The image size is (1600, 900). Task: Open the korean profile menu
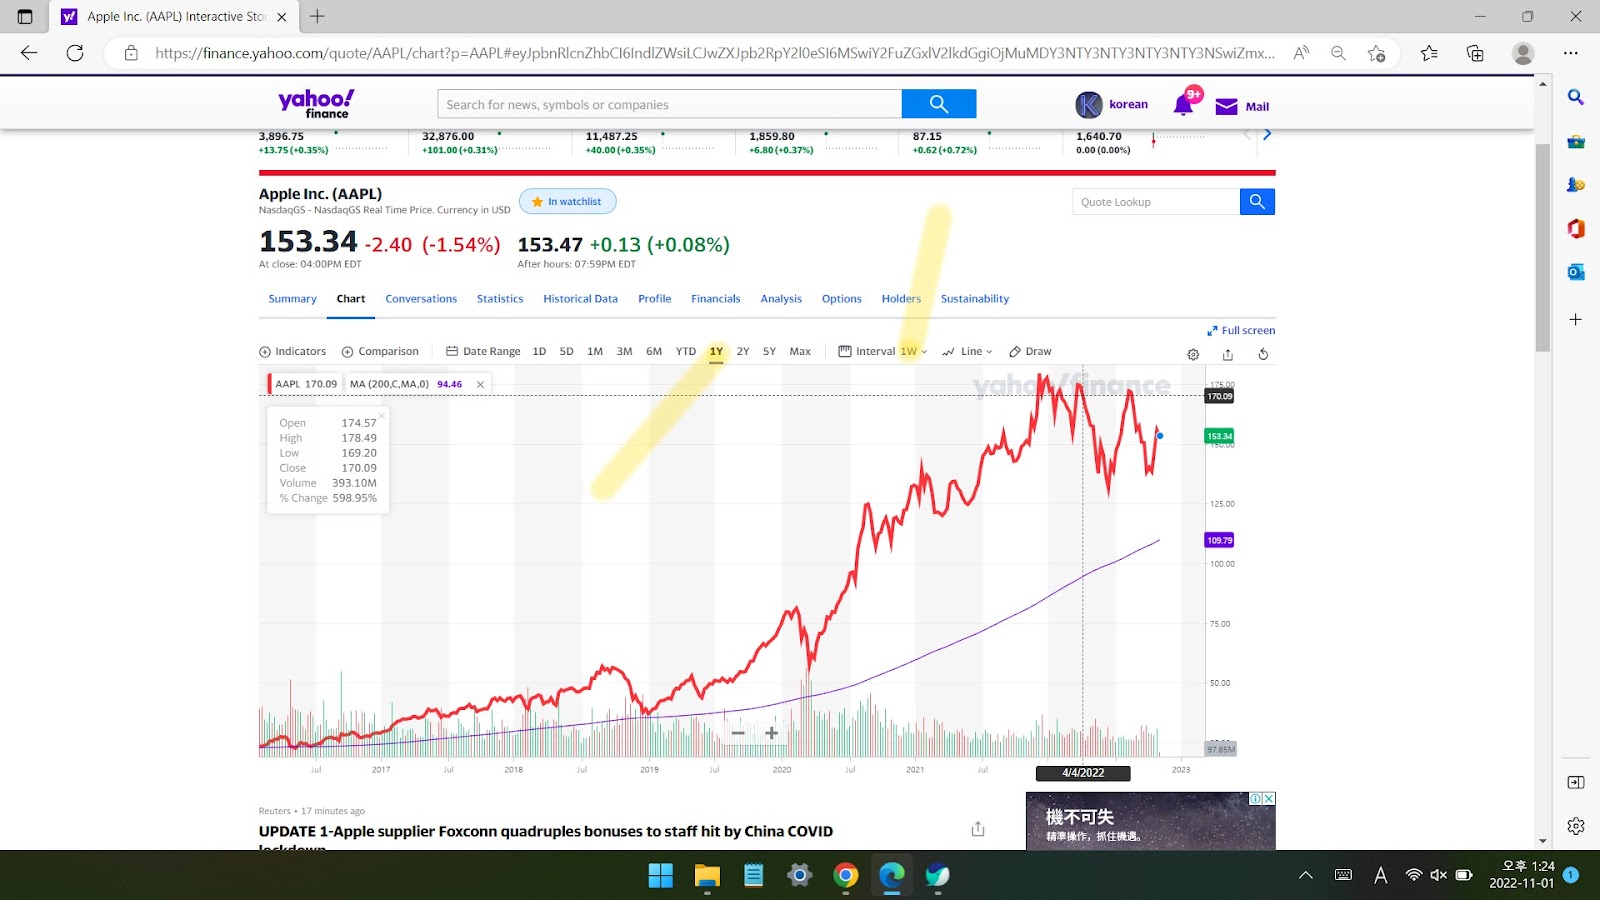point(1112,104)
